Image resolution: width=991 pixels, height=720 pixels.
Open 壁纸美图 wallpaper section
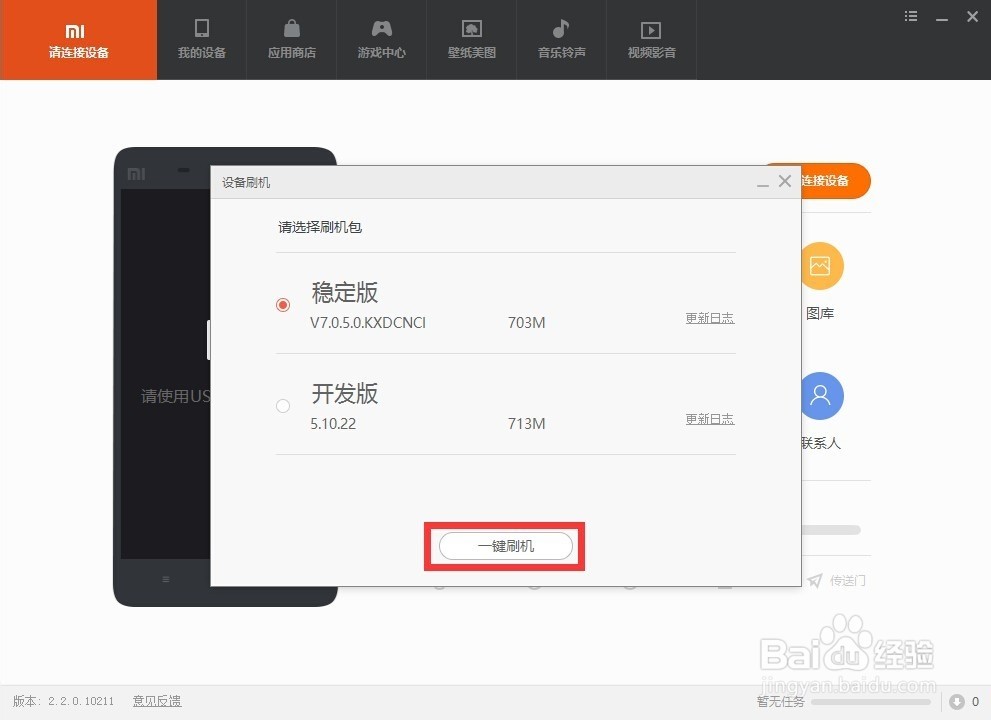(x=471, y=40)
